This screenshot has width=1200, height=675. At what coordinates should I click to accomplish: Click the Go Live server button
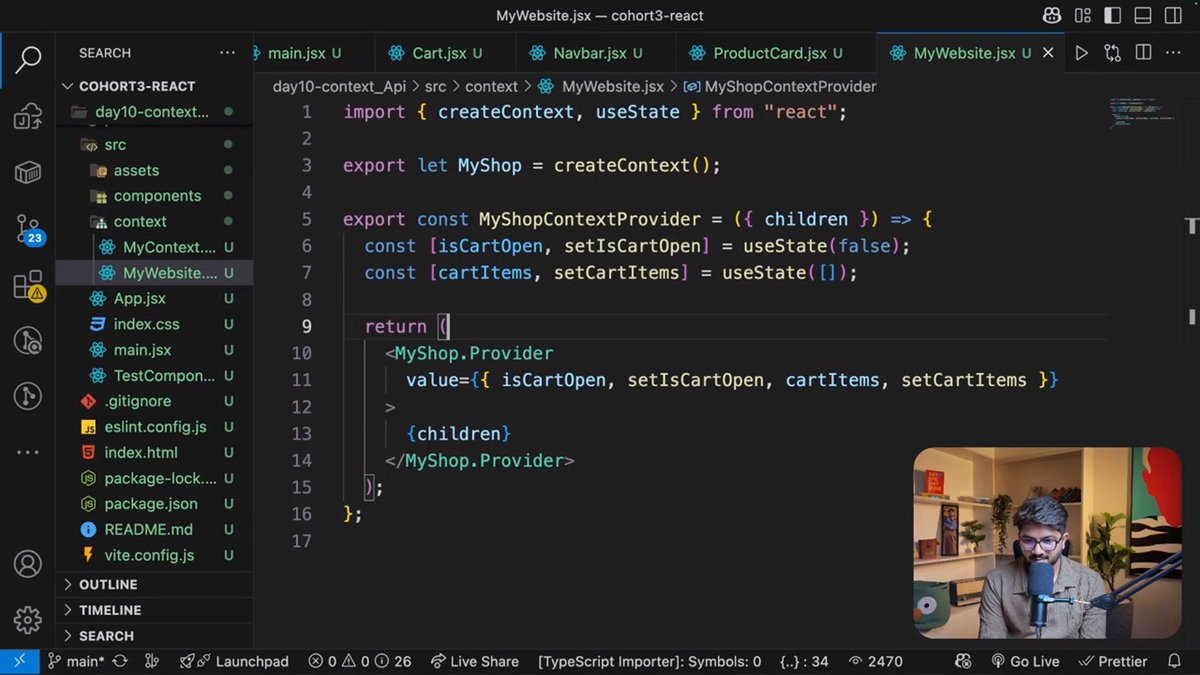coord(1025,661)
